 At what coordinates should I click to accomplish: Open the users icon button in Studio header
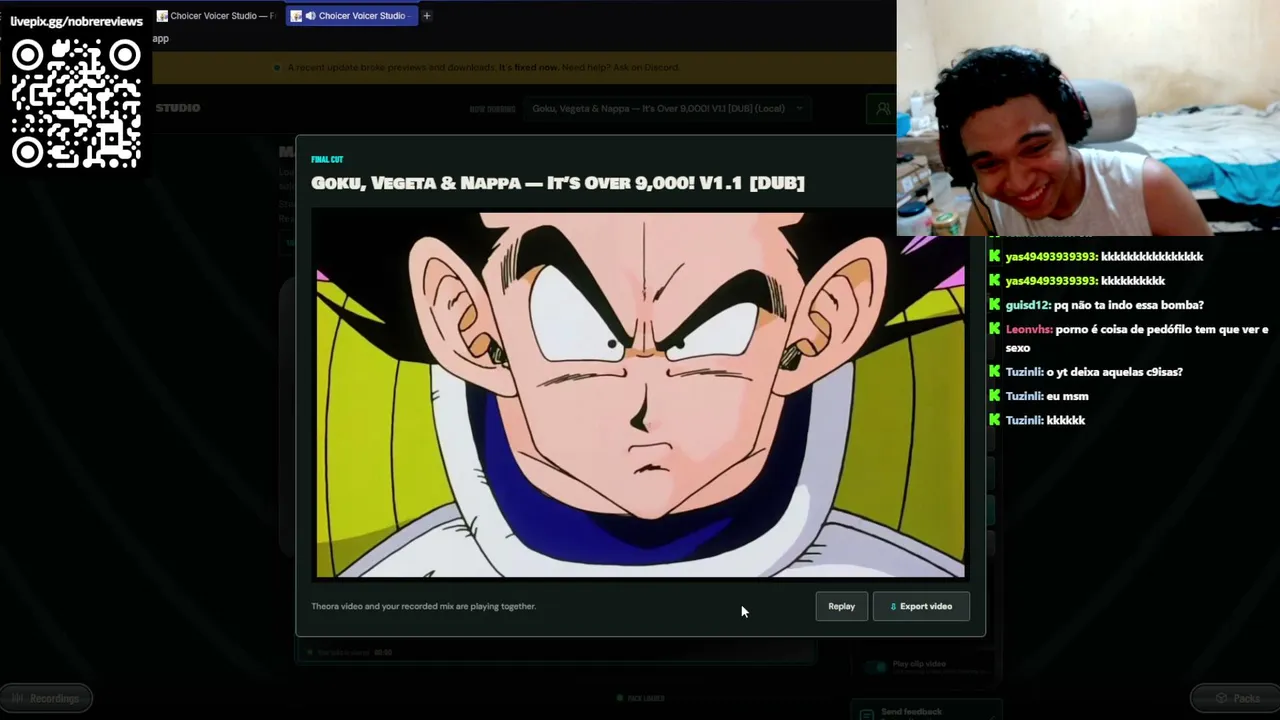point(883,108)
